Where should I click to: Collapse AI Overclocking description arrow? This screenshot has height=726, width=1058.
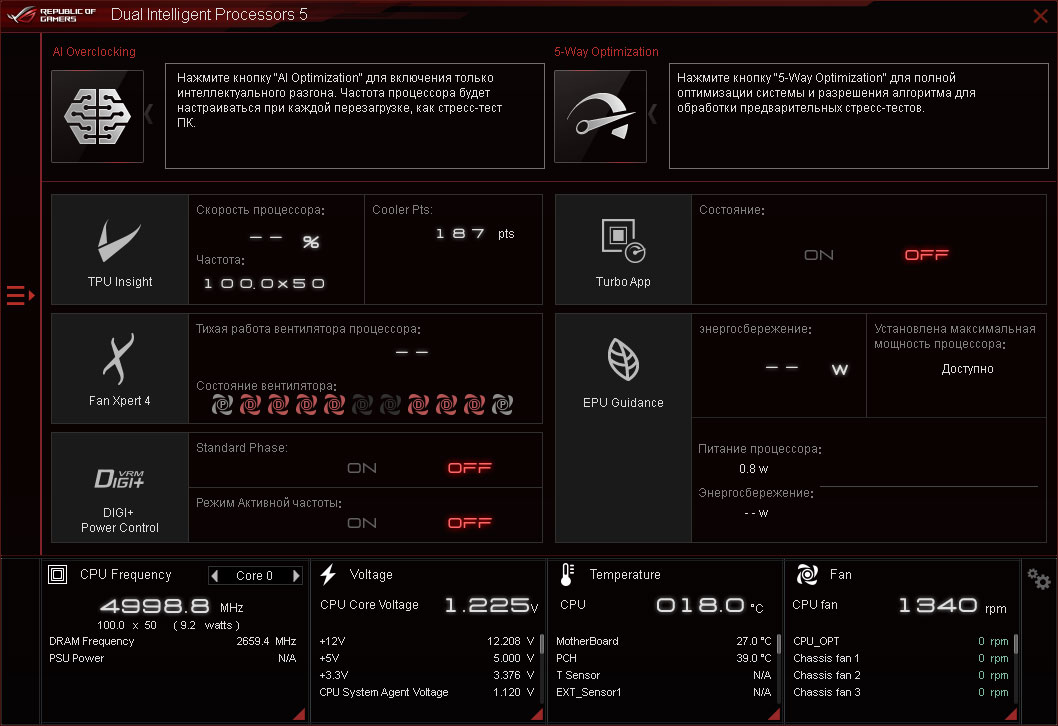coord(149,114)
